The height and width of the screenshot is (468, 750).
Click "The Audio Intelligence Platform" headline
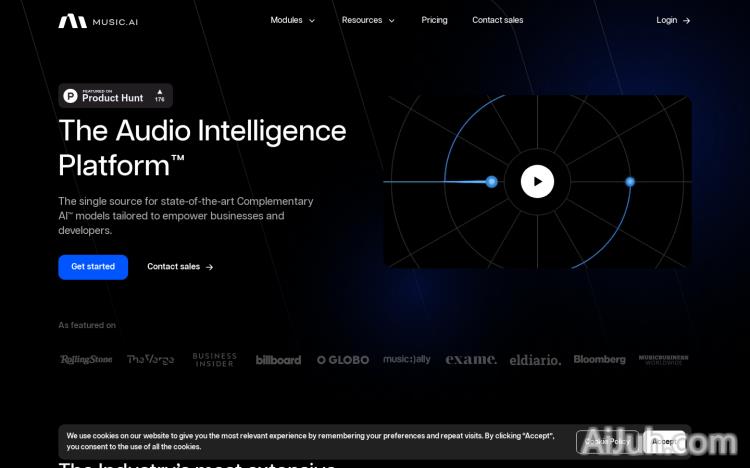pos(202,148)
